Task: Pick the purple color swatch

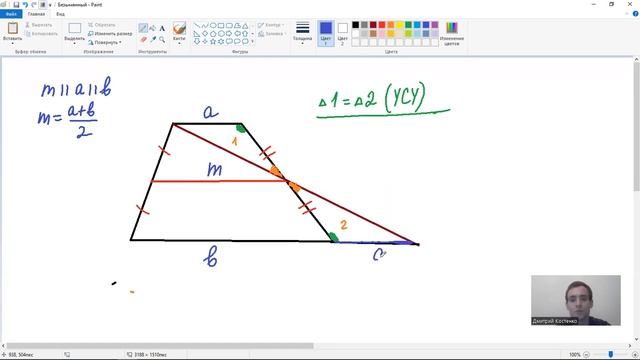Action: point(435,25)
